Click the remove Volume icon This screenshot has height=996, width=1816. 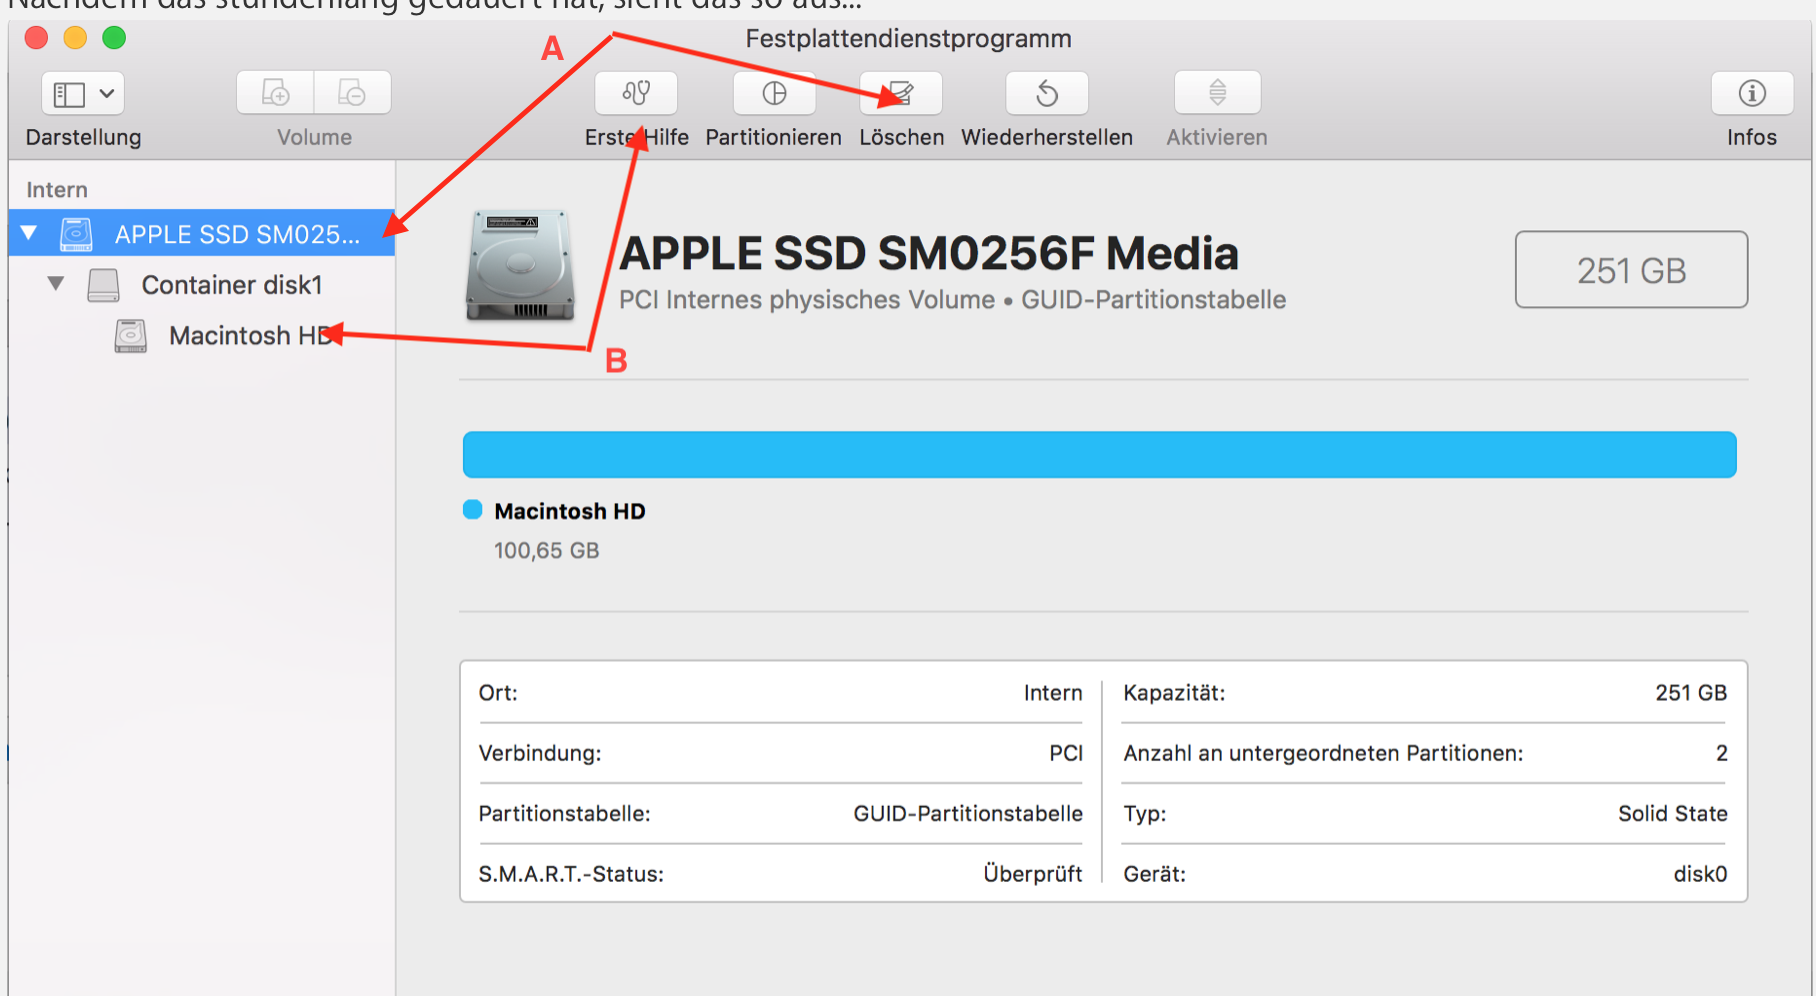coord(352,93)
